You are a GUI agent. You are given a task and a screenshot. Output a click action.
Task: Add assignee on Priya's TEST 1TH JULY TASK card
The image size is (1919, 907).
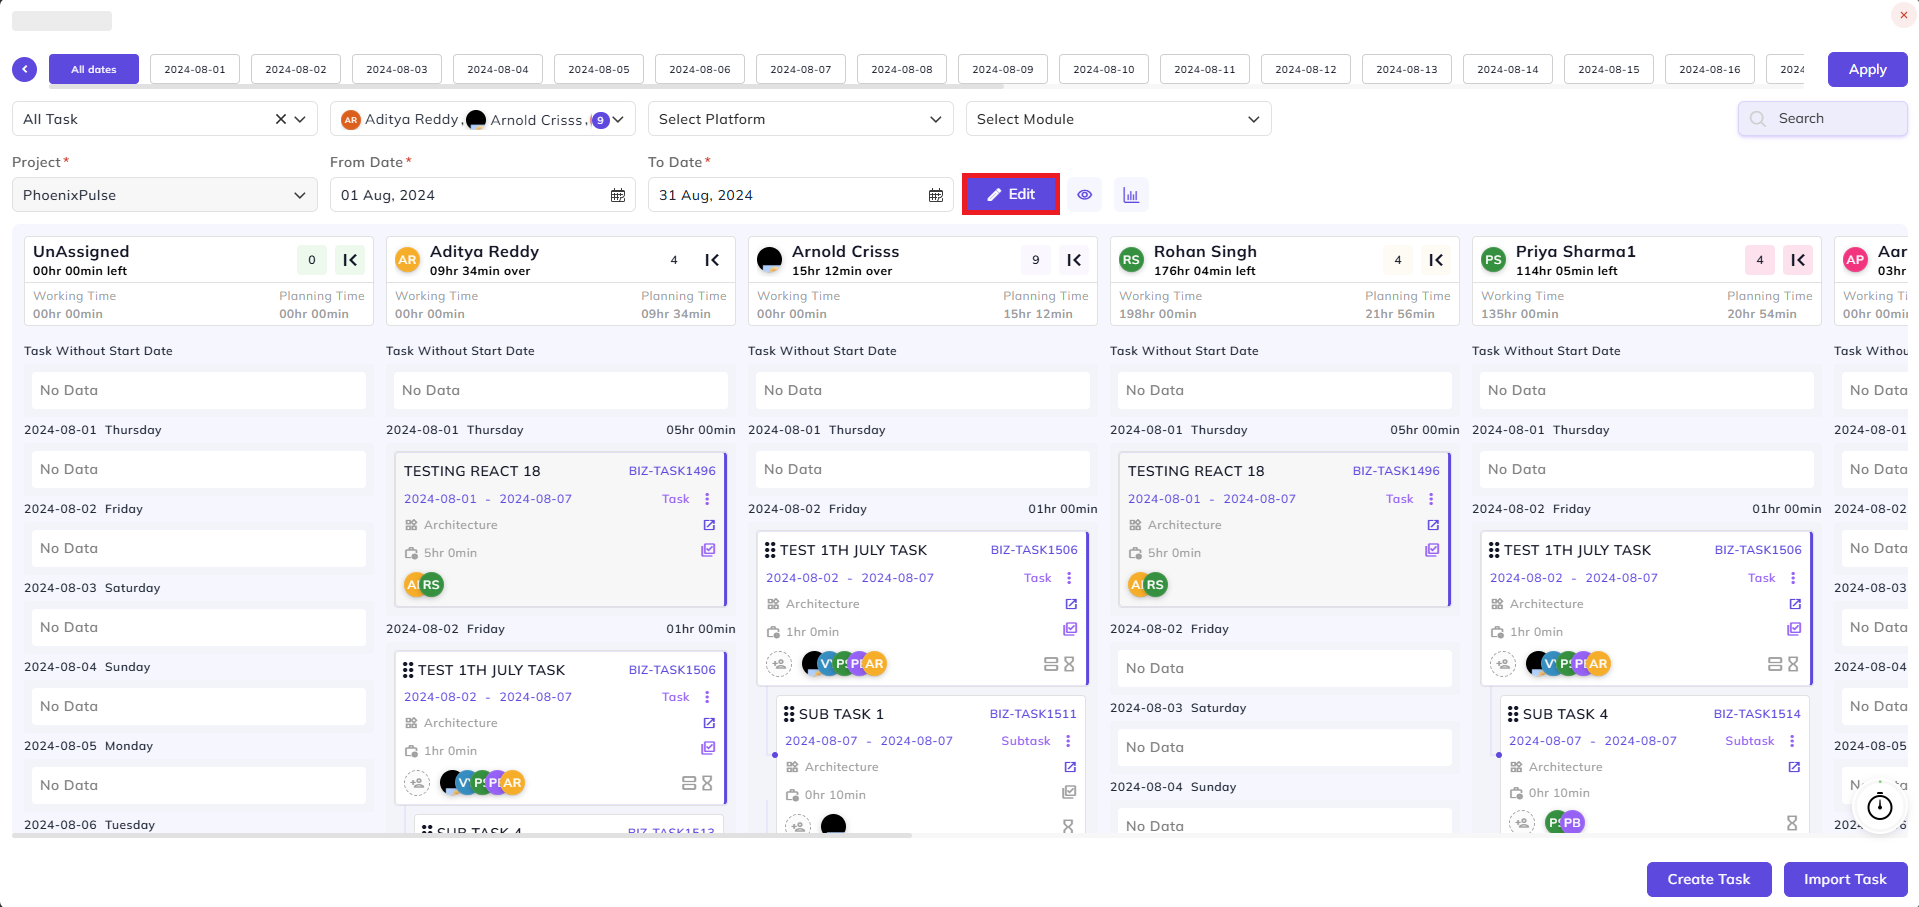coord(1503,663)
